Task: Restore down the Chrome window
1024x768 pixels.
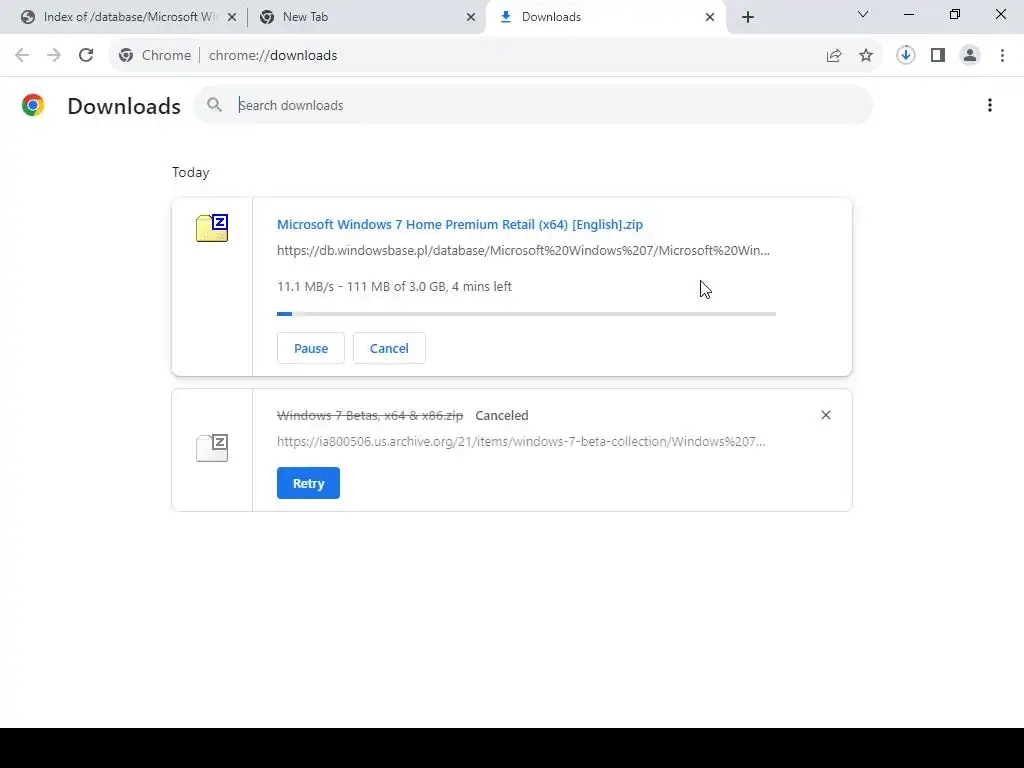Action: 955,14
